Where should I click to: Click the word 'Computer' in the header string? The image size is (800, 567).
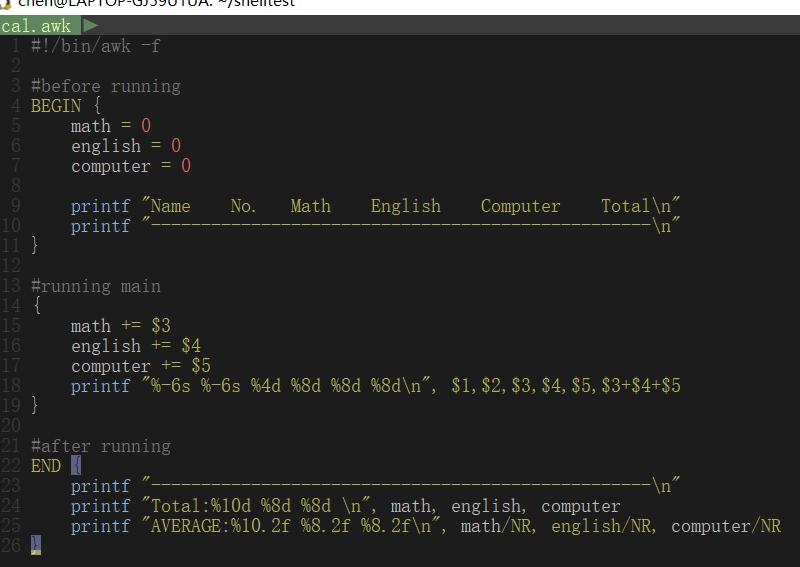pyautogui.click(x=520, y=206)
